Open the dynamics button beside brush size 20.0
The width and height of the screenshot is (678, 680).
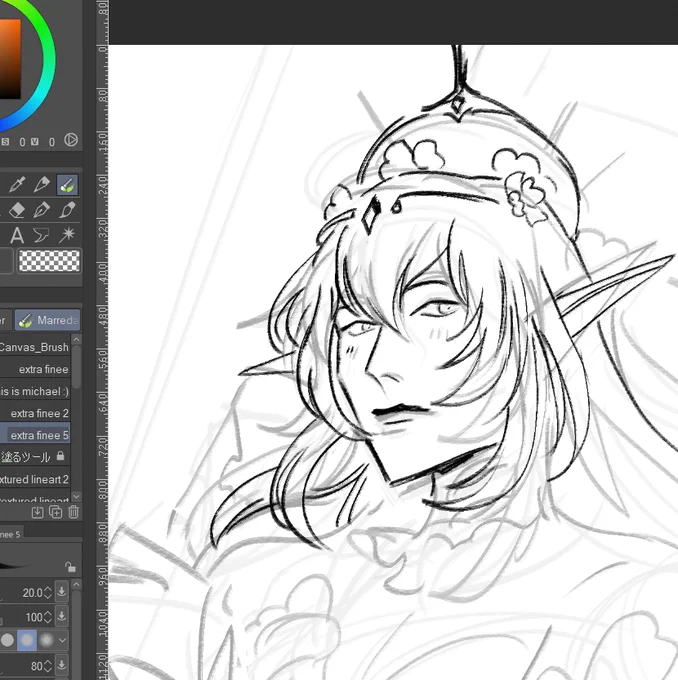click(x=62, y=592)
